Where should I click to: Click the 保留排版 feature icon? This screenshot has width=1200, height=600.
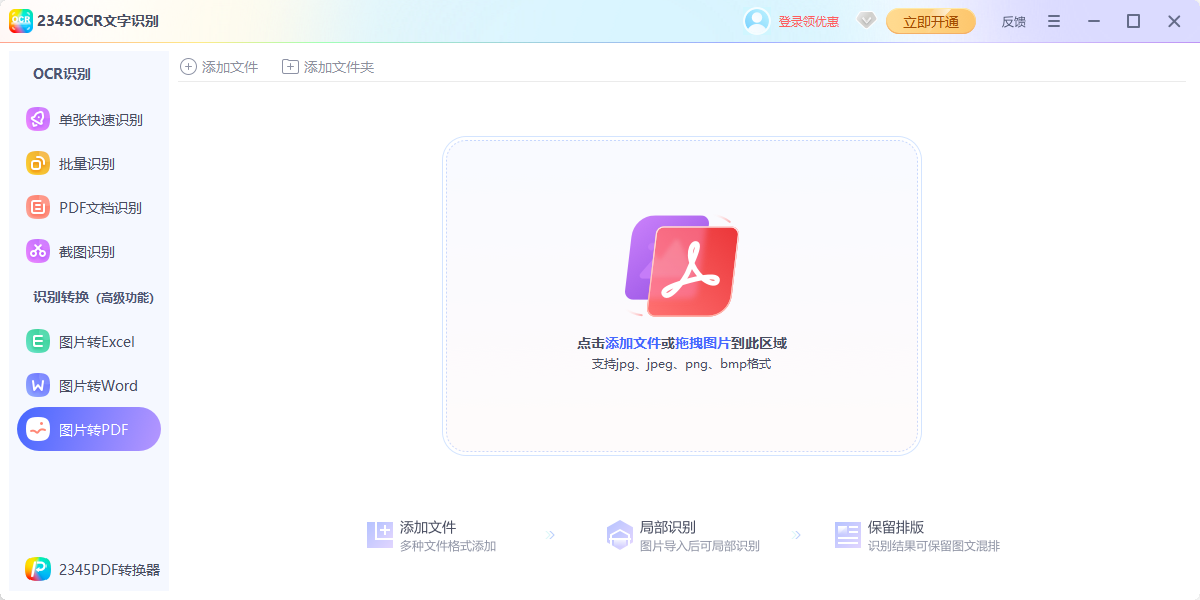pos(848,535)
